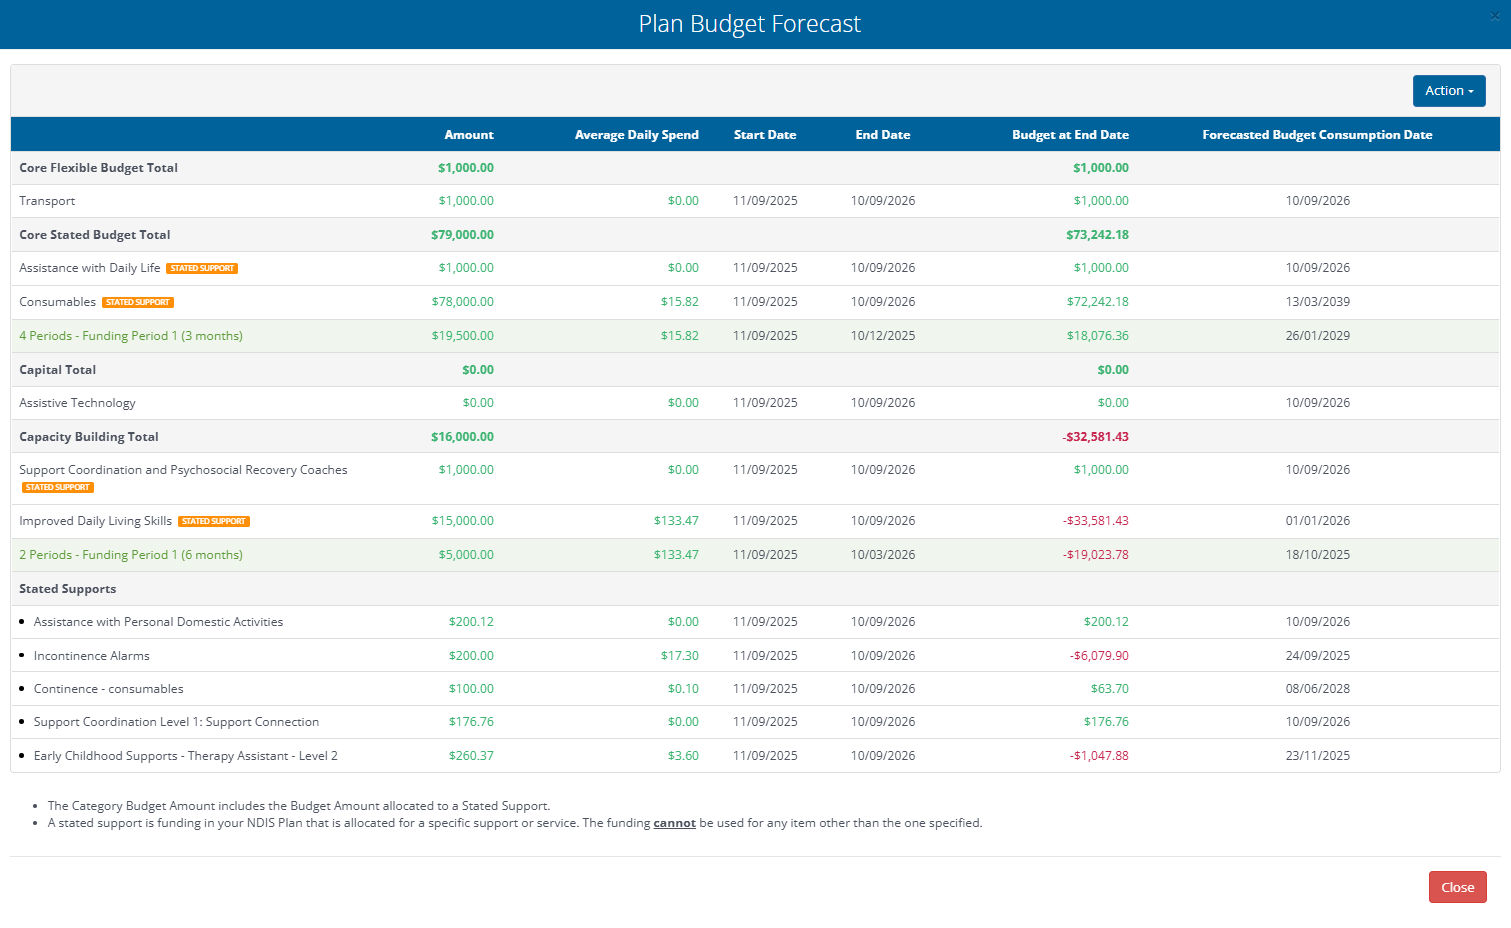This screenshot has height=928, width=1511.
Task: Open the Action dropdown menu
Action: click(x=1448, y=91)
